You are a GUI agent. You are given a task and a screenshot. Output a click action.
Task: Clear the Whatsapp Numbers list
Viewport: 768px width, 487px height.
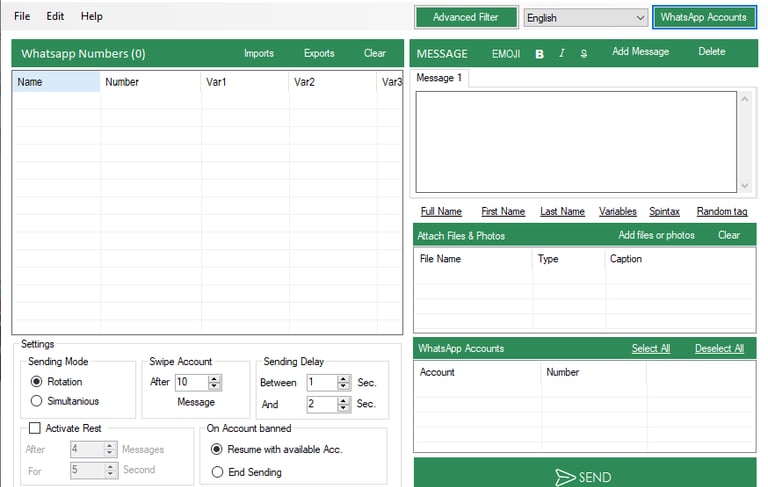375,53
